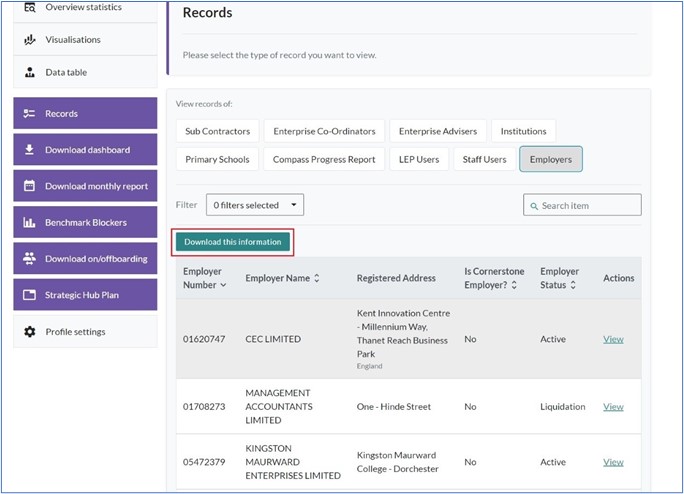Open Download dashboard
684x494 pixels.
coord(85,150)
